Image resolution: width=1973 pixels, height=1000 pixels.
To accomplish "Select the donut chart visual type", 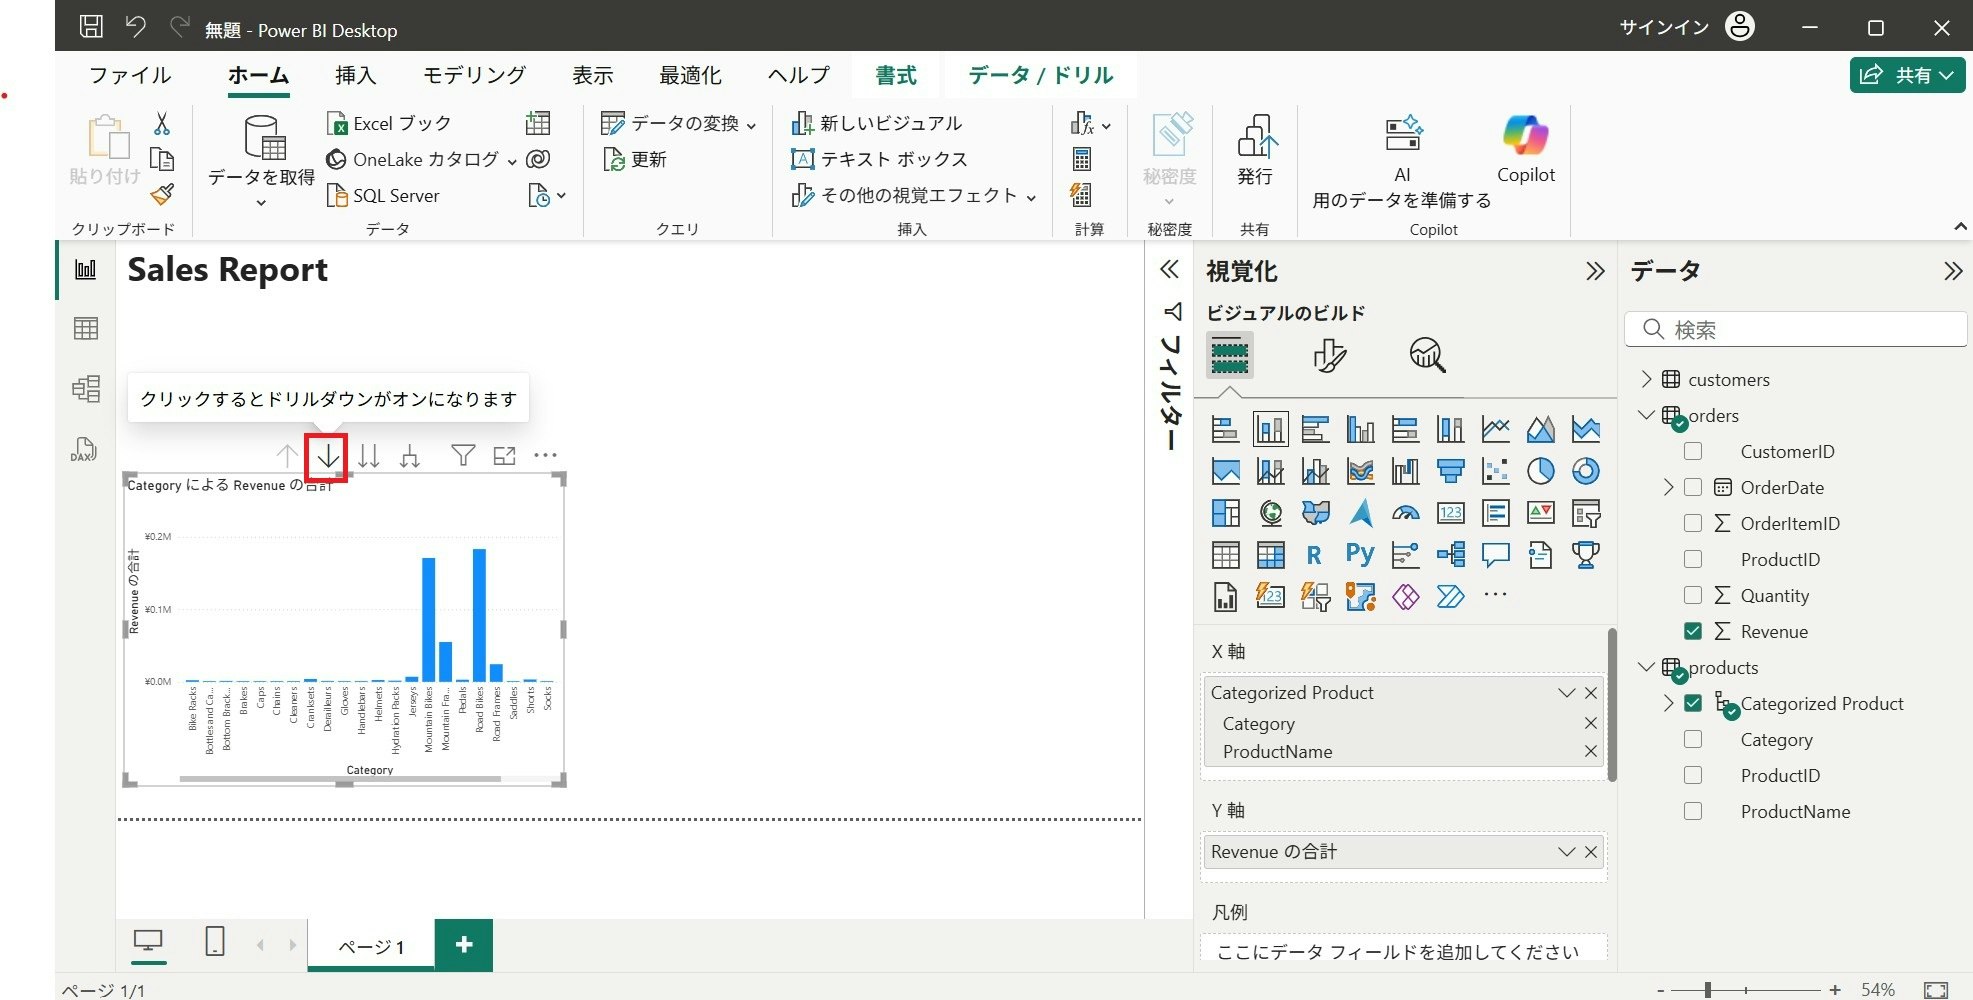I will tap(1586, 471).
